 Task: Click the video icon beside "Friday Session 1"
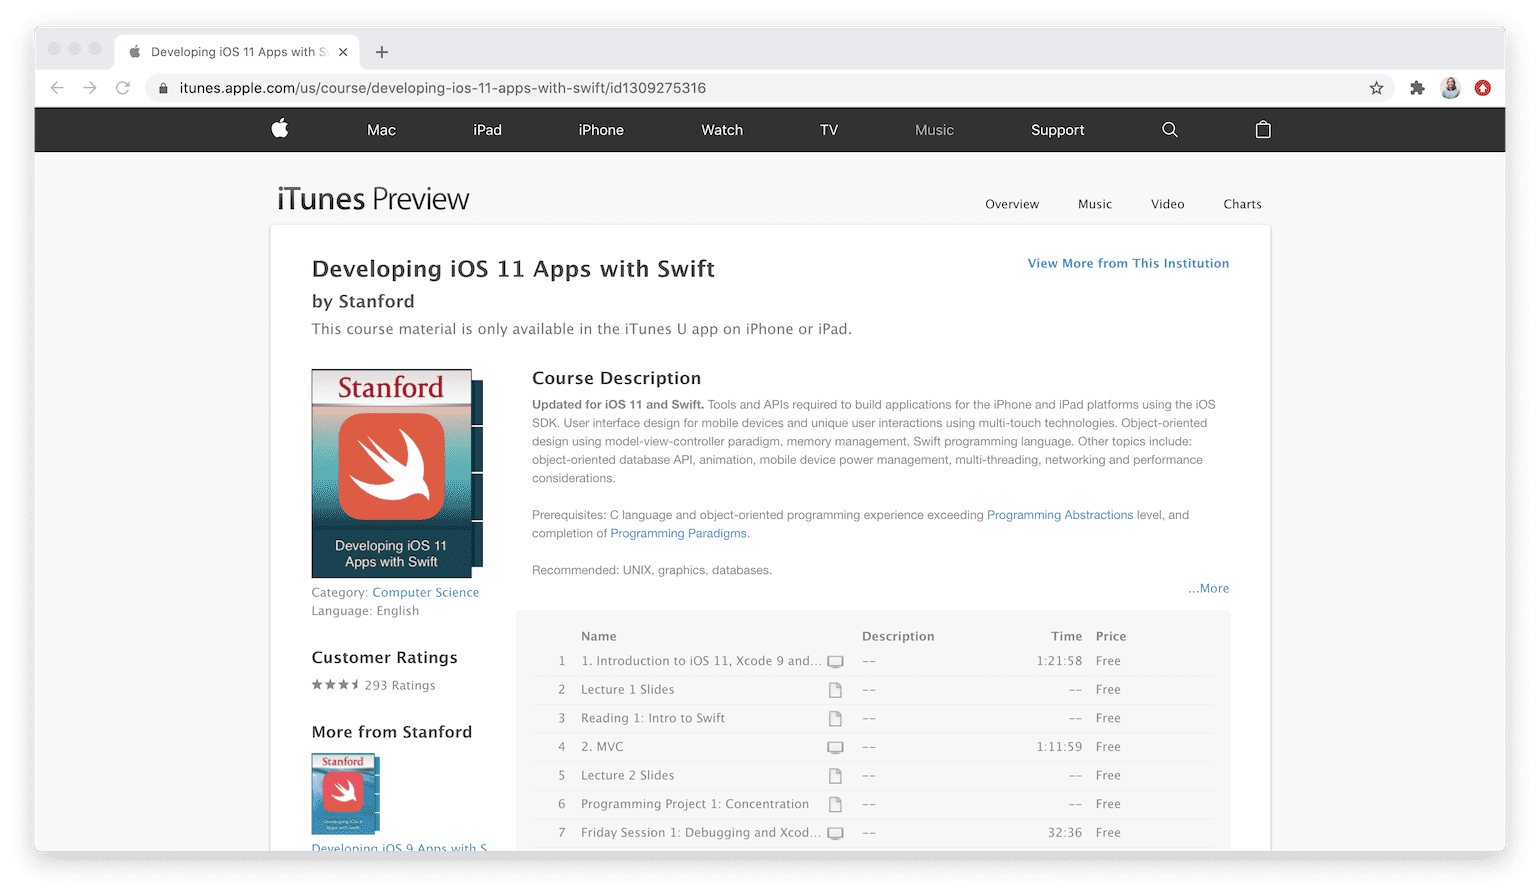tap(836, 832)
